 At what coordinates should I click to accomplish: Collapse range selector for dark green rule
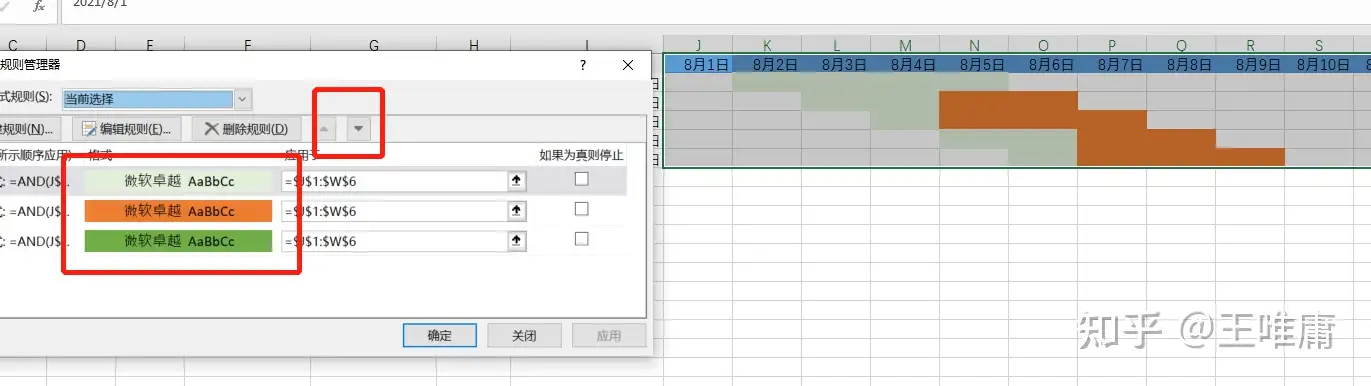[x=517, y=241]
